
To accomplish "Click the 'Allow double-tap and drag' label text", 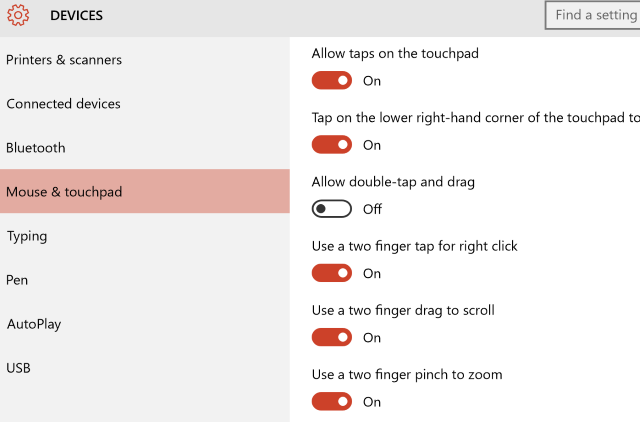I will [393, 182].
